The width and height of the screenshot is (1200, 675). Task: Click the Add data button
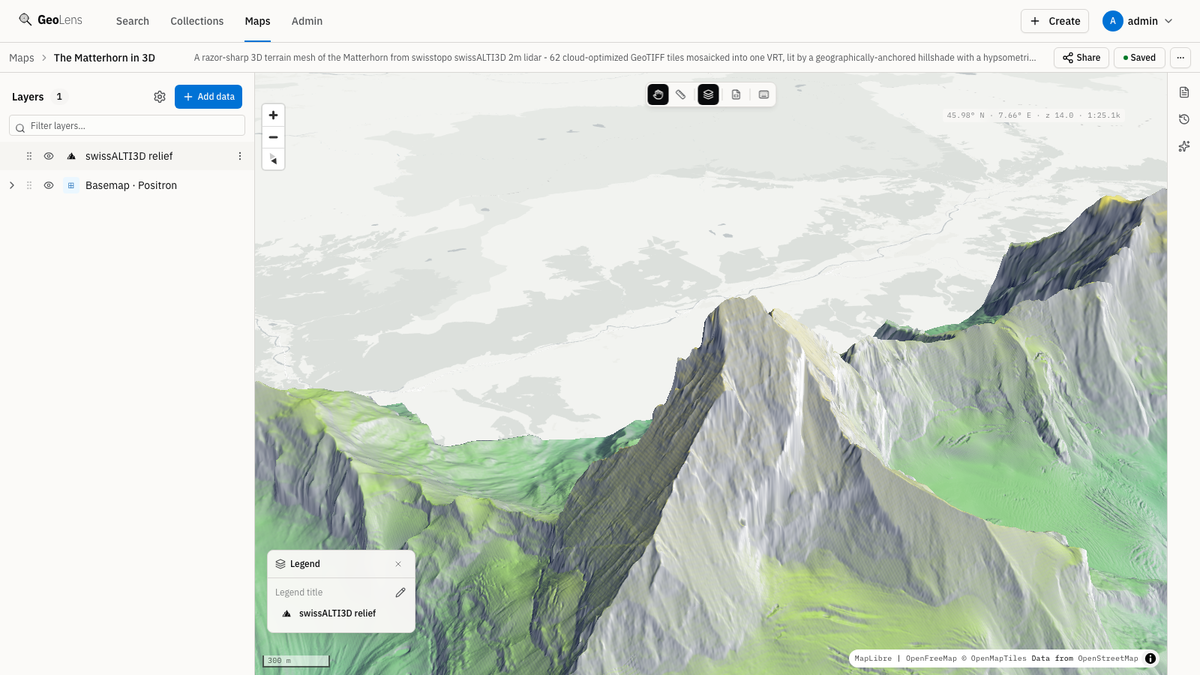(208, 97)
